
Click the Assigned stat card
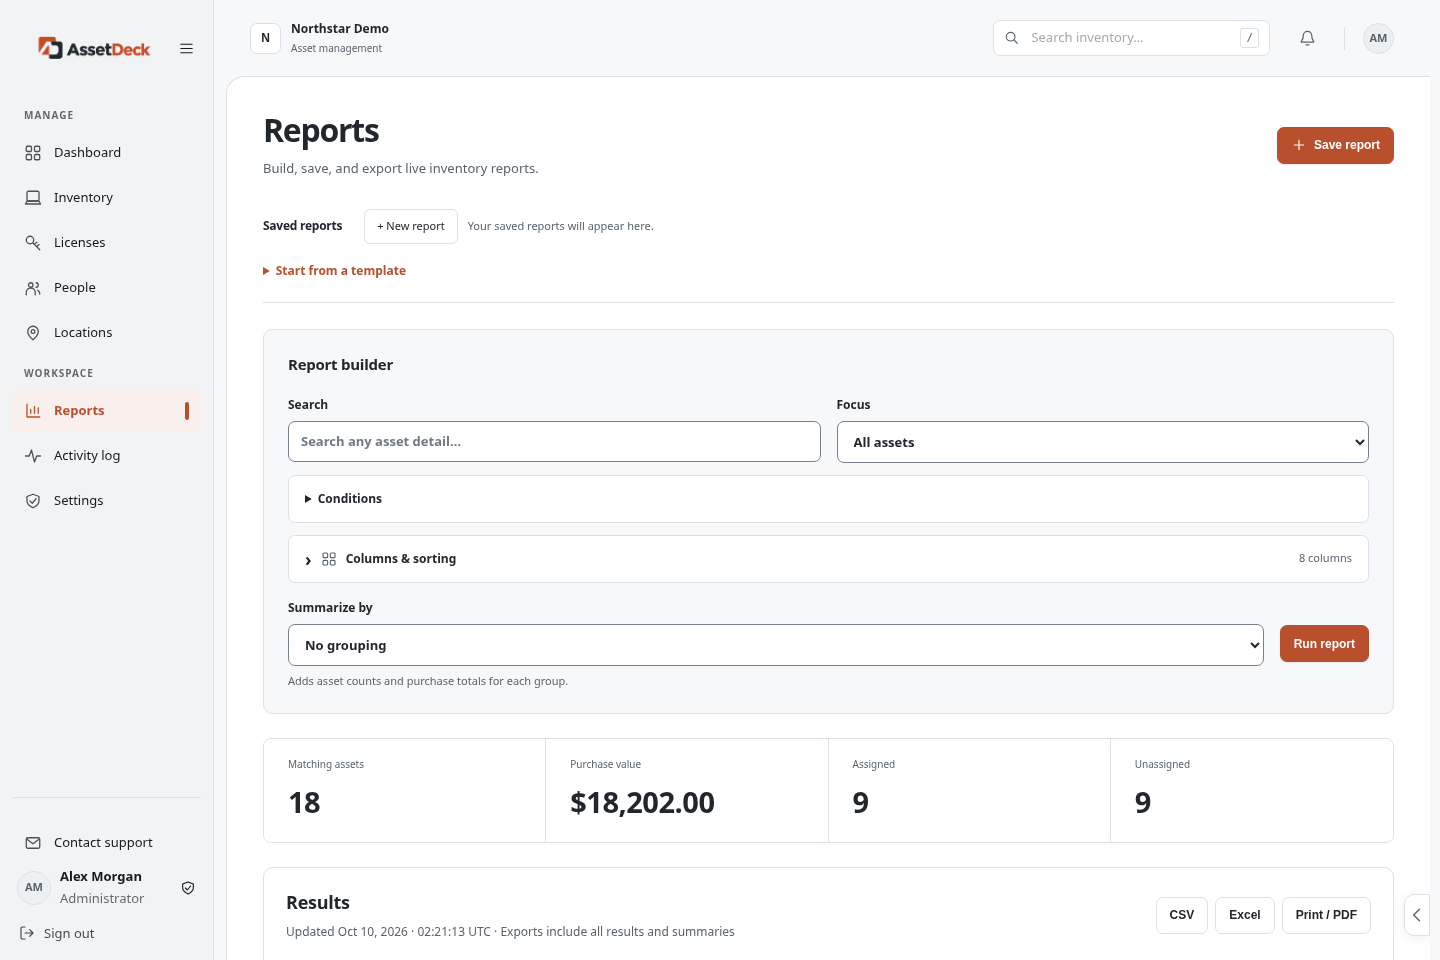click(969, 790)
